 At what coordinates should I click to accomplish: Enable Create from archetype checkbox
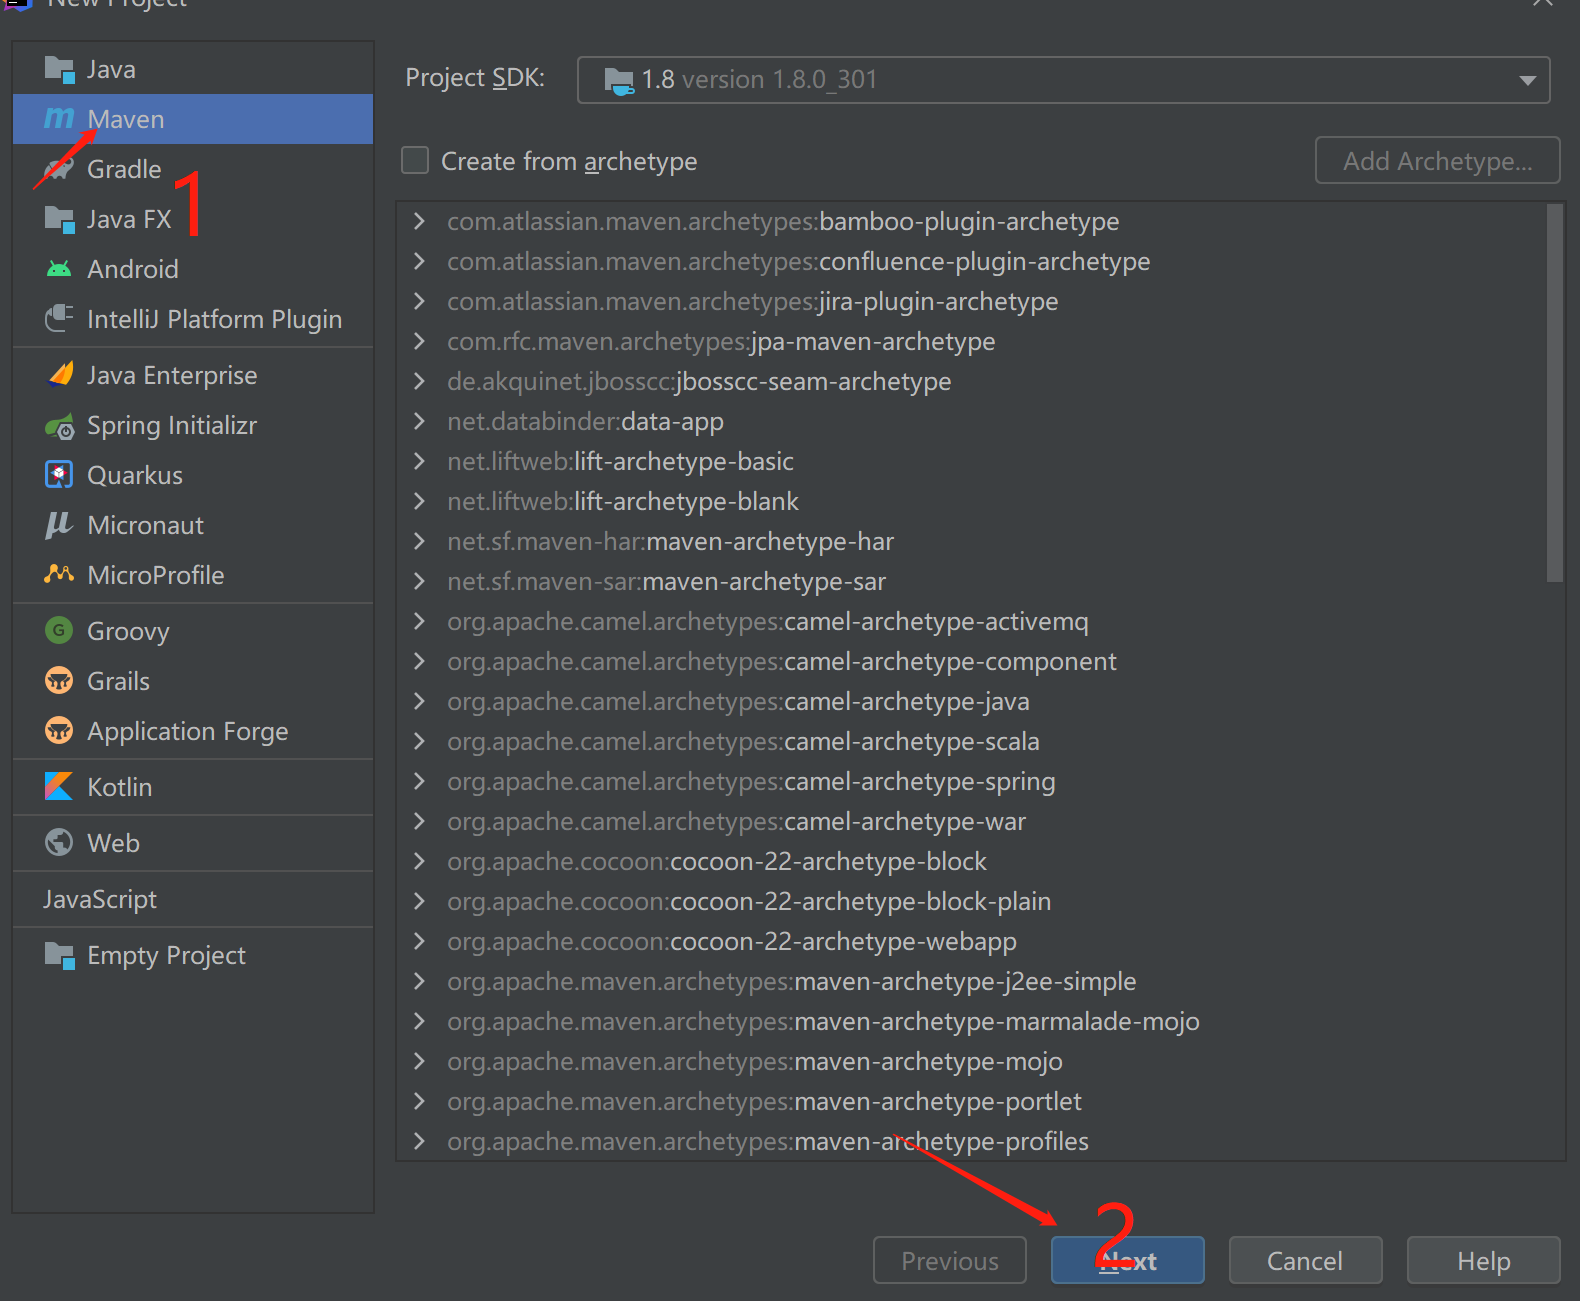[415, 161]
